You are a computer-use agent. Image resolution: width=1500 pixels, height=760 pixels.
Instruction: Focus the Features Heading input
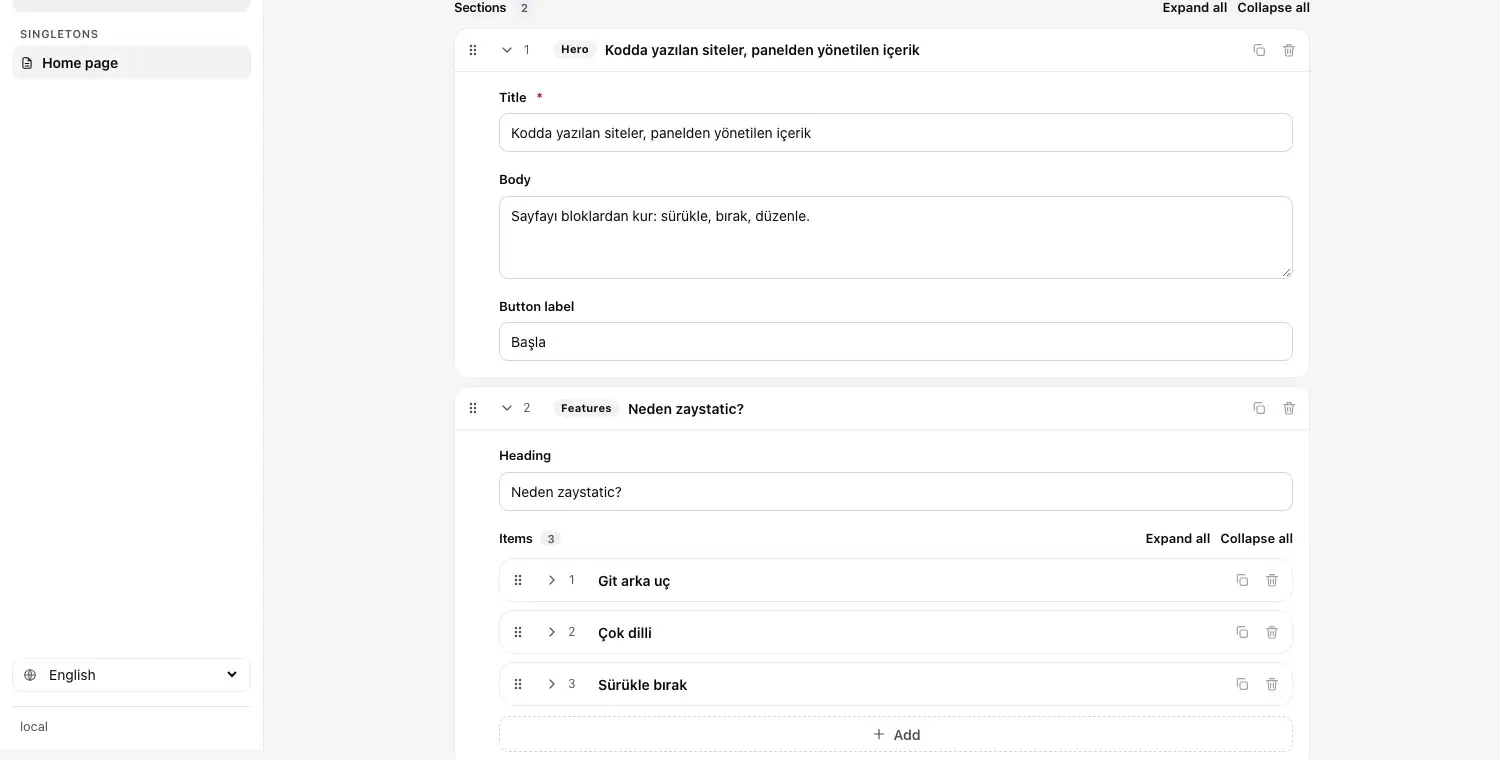click(x=896, y=491)
